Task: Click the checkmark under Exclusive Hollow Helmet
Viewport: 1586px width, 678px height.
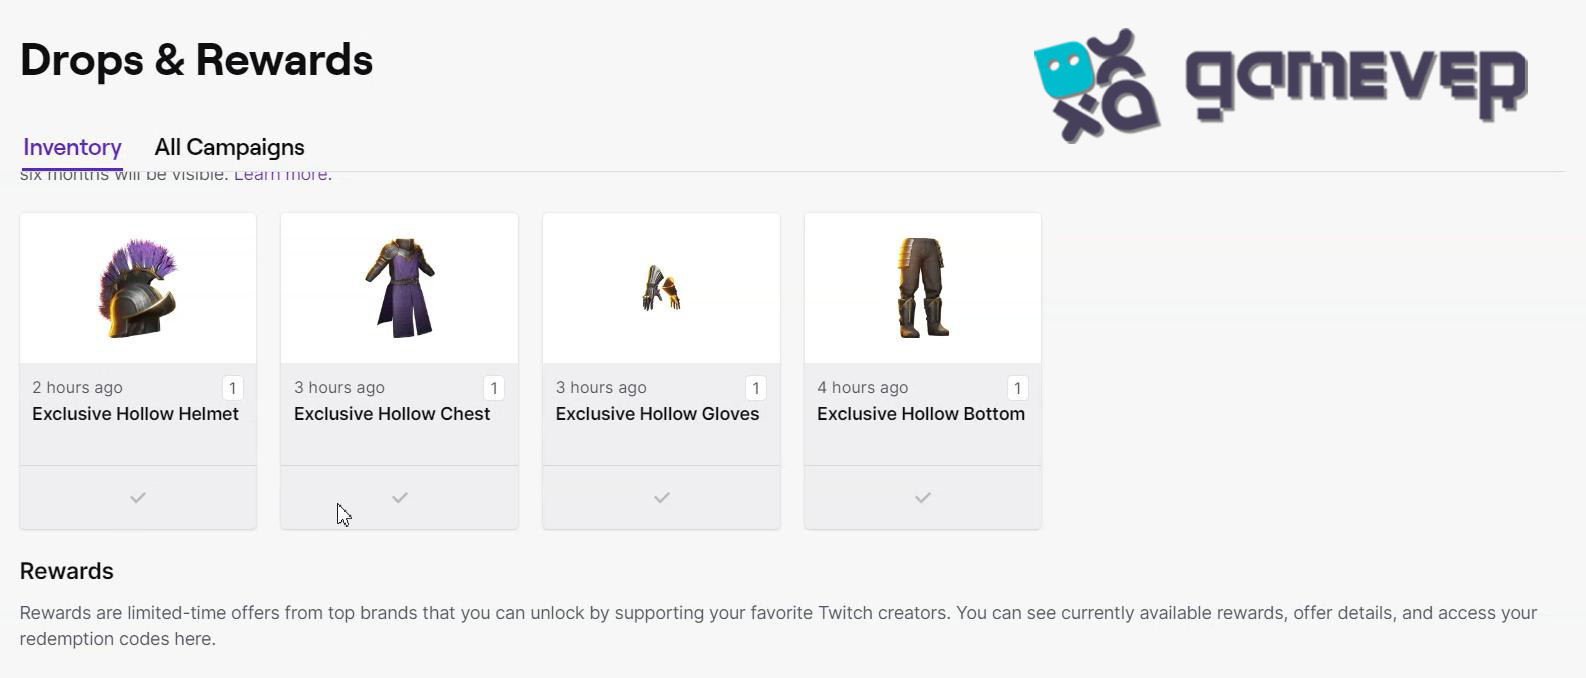Action: (x=138, y=497)
